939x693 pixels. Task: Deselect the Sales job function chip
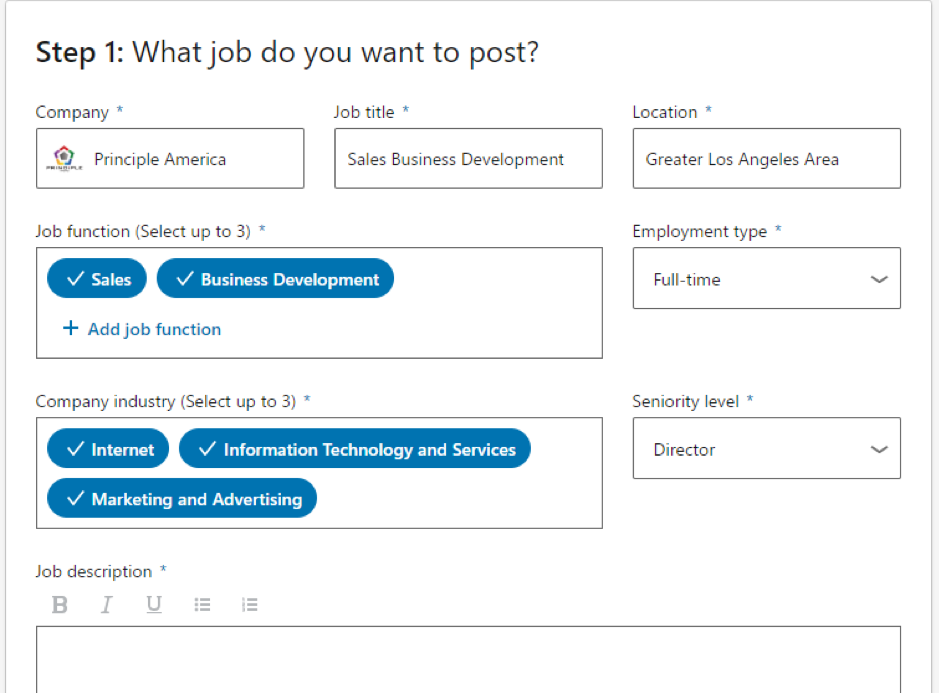[97, 280]
